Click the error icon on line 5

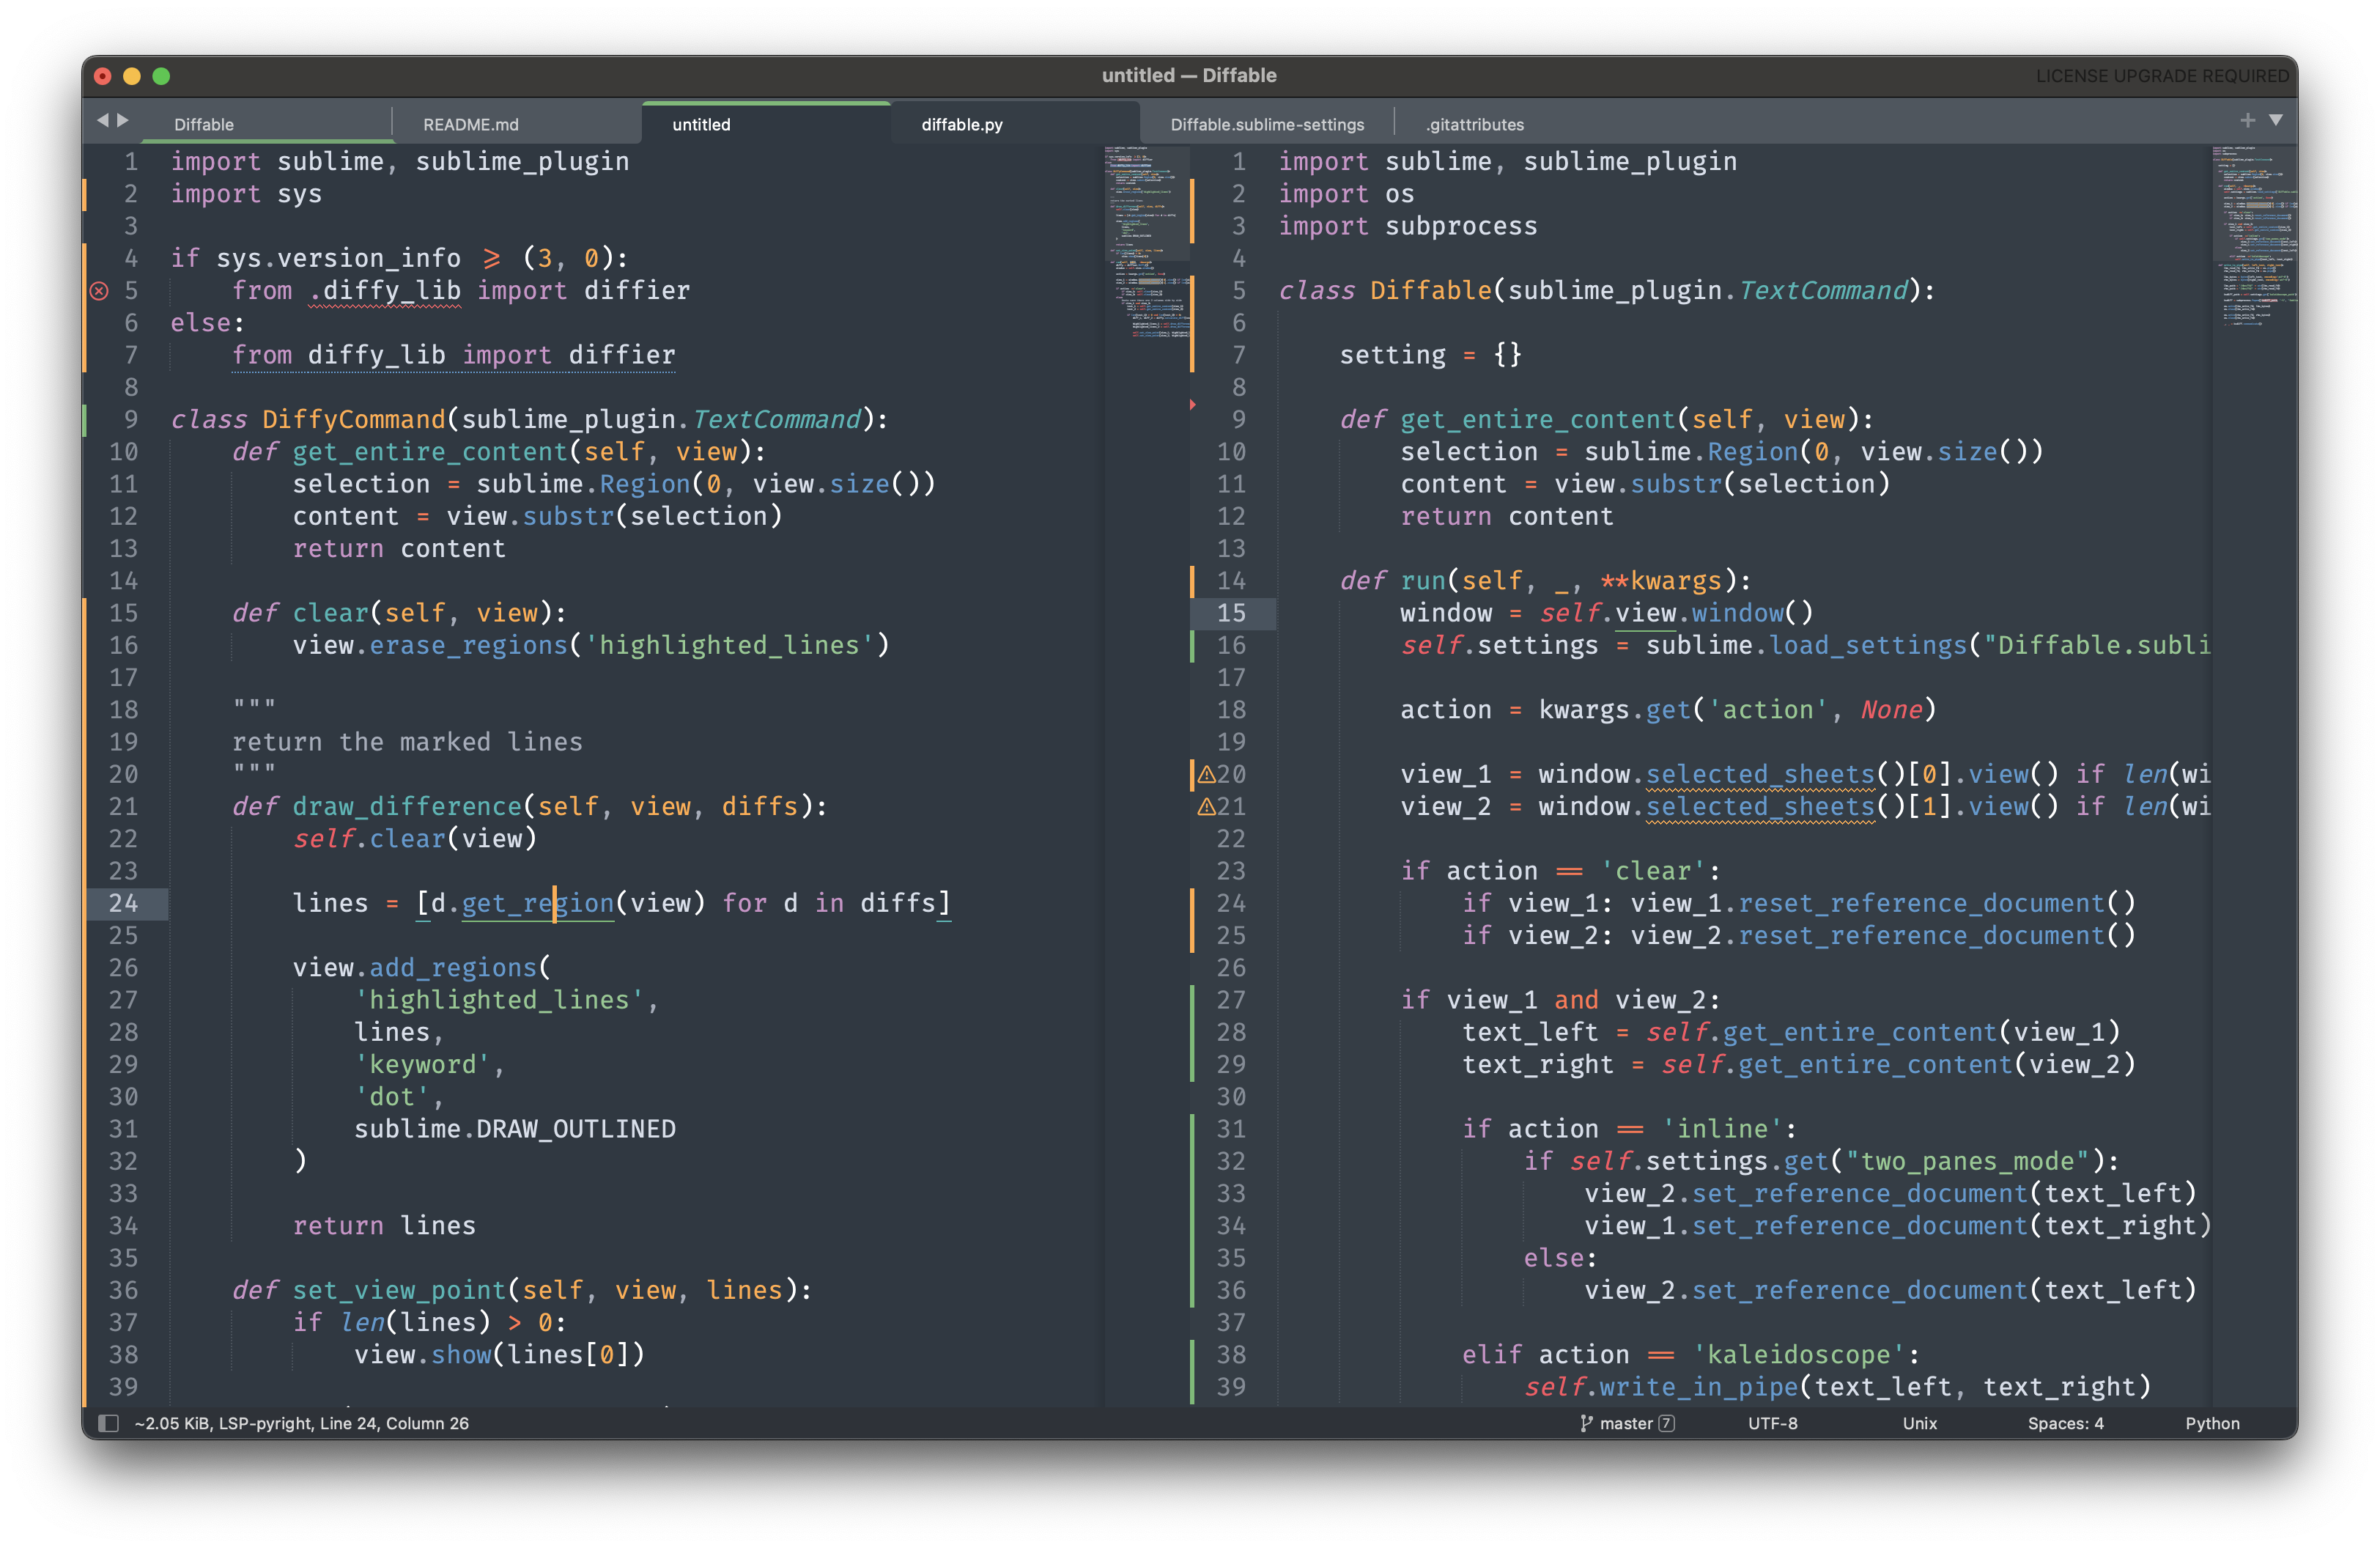pyautogui.click(x=99, y=291)
